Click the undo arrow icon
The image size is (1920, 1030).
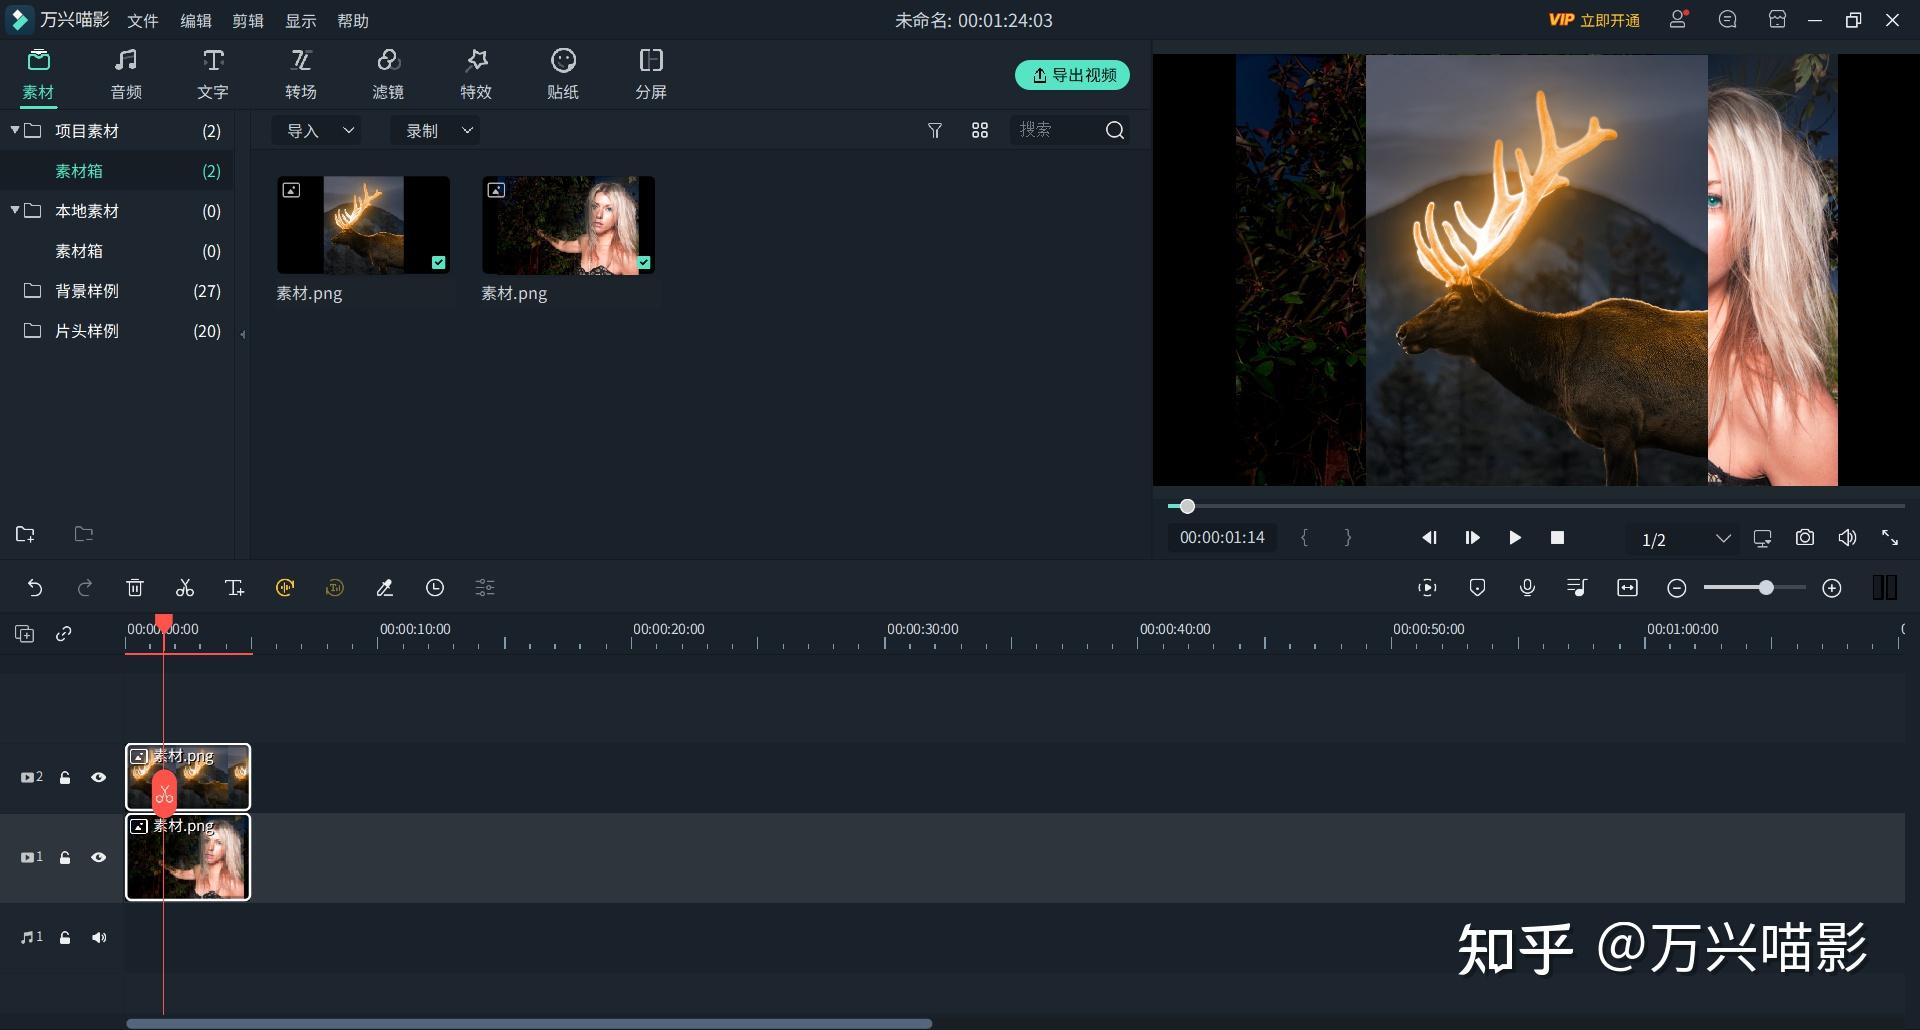[x=35, y=588]
